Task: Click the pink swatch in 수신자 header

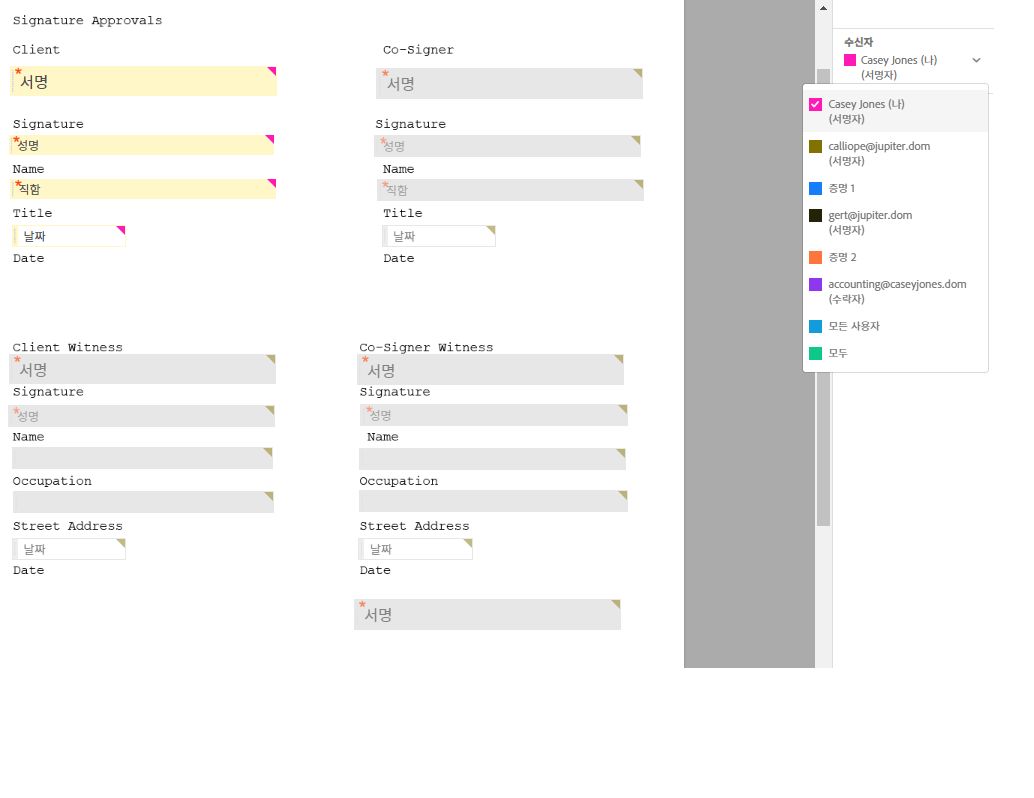Action: click(850, 60)
